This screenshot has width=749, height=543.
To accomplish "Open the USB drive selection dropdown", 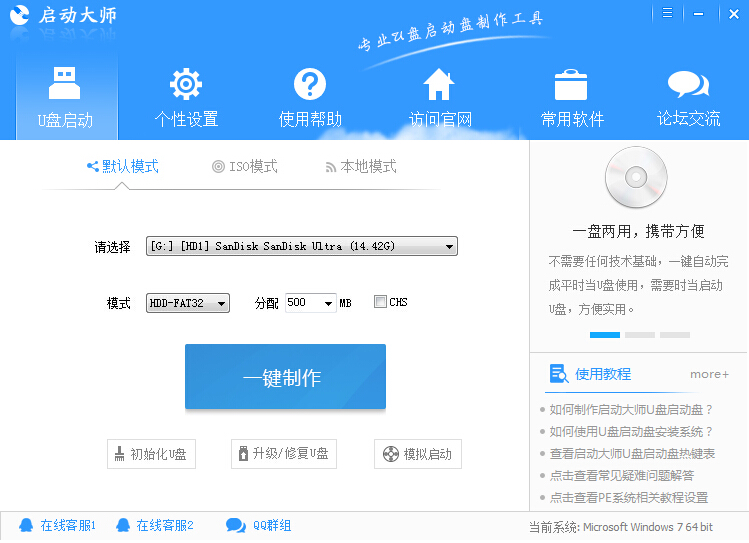I will click(x=302, y=246).
